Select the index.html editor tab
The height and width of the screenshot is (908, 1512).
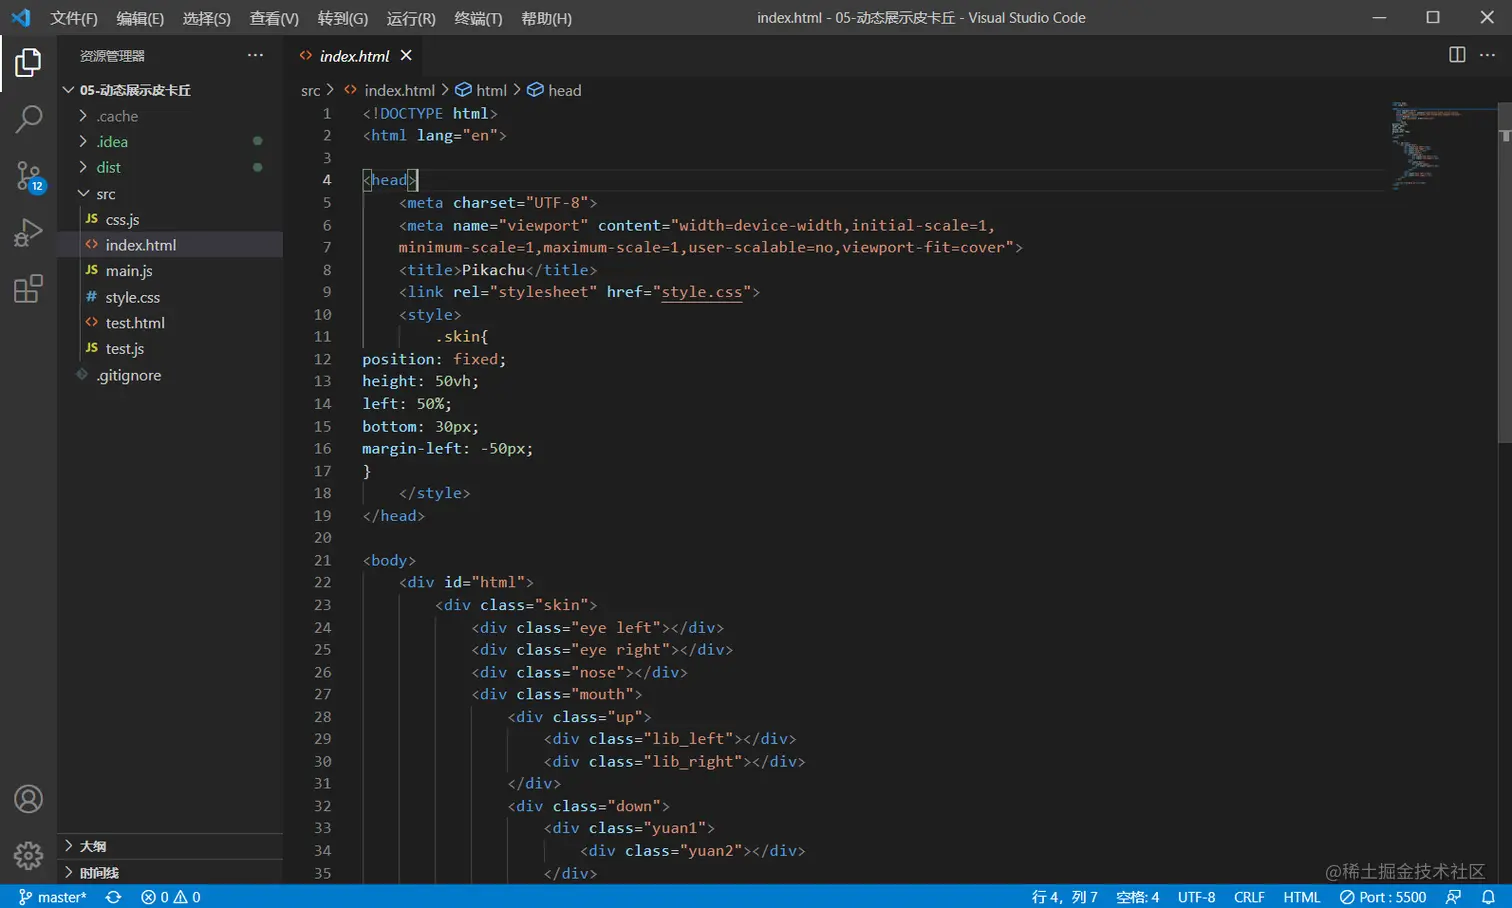tap(355, 55)
